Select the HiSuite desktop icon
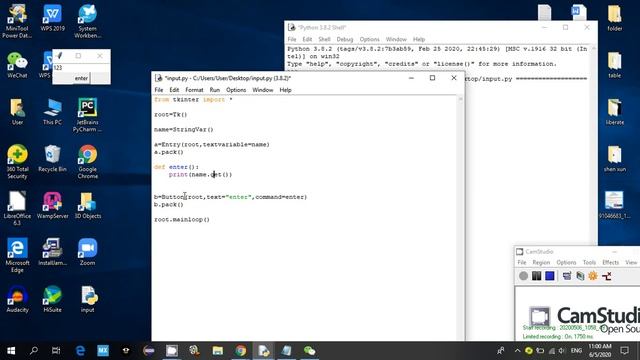 click(x=52, y=299)
